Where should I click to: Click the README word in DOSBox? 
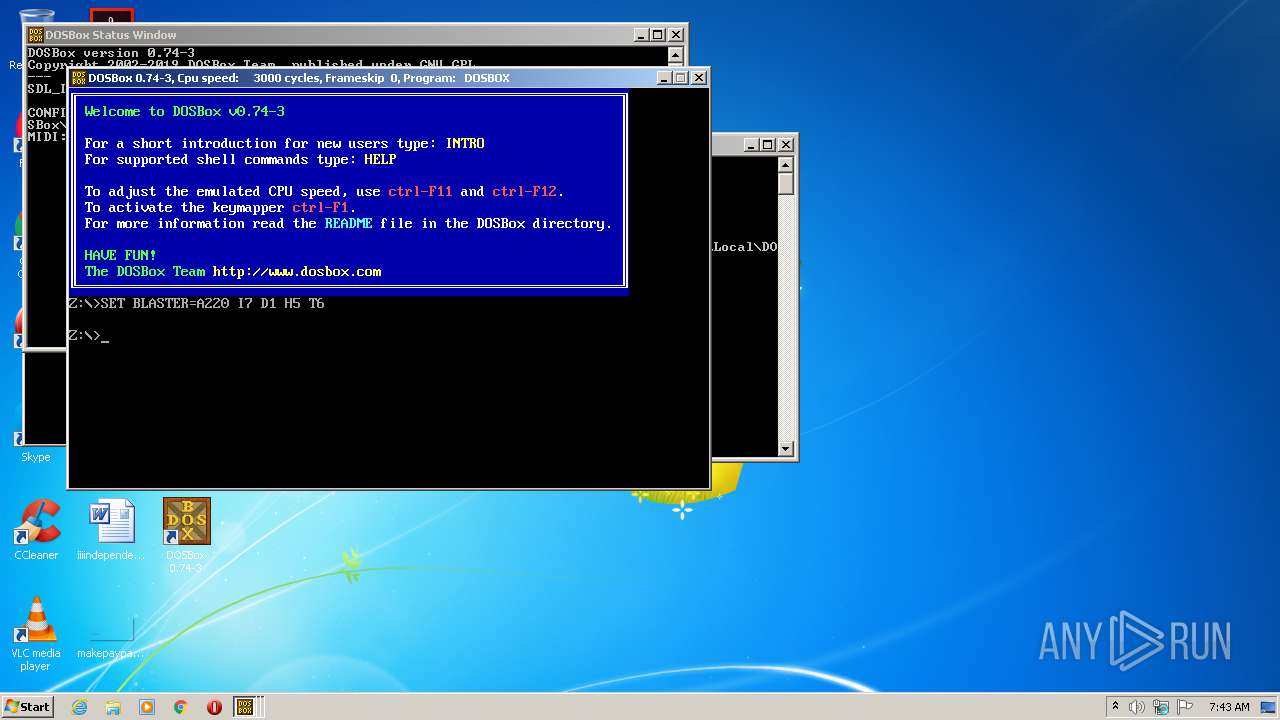point(348,224)
